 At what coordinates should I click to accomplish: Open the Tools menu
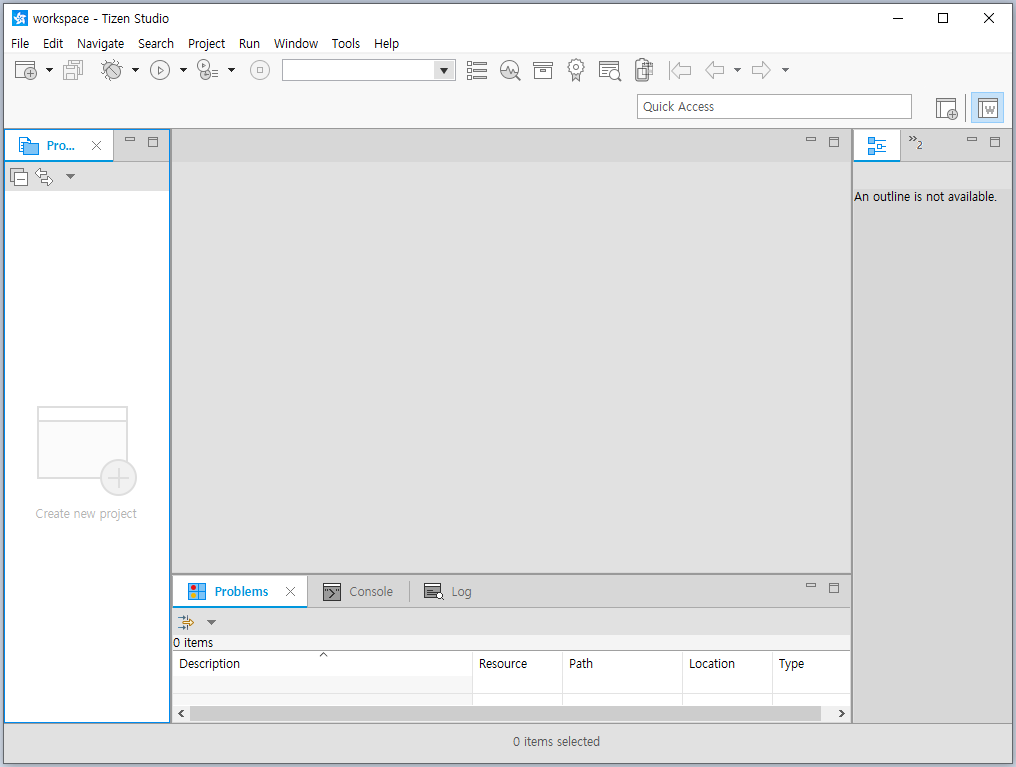(346, 43)
